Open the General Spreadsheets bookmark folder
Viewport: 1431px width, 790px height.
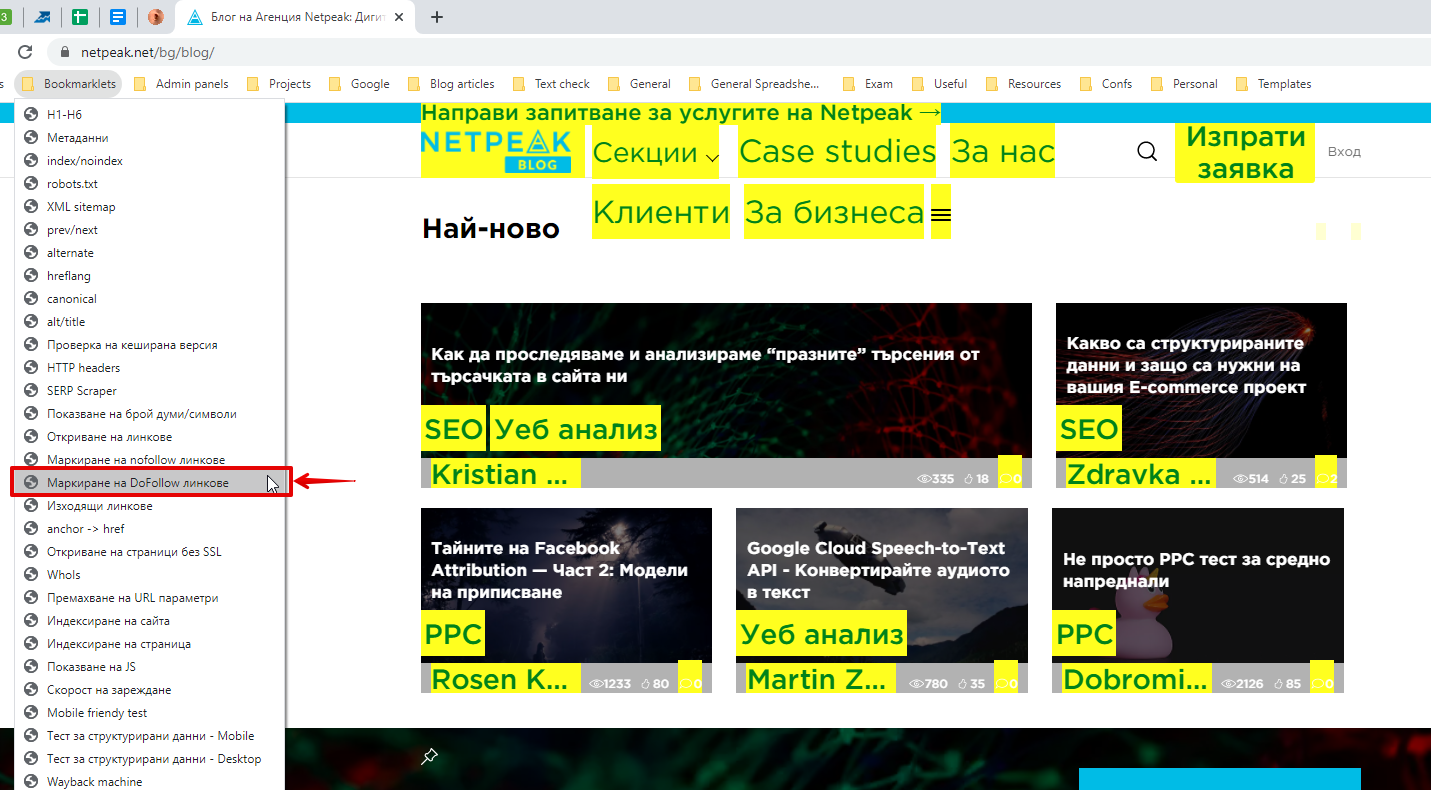click(754, 84)
